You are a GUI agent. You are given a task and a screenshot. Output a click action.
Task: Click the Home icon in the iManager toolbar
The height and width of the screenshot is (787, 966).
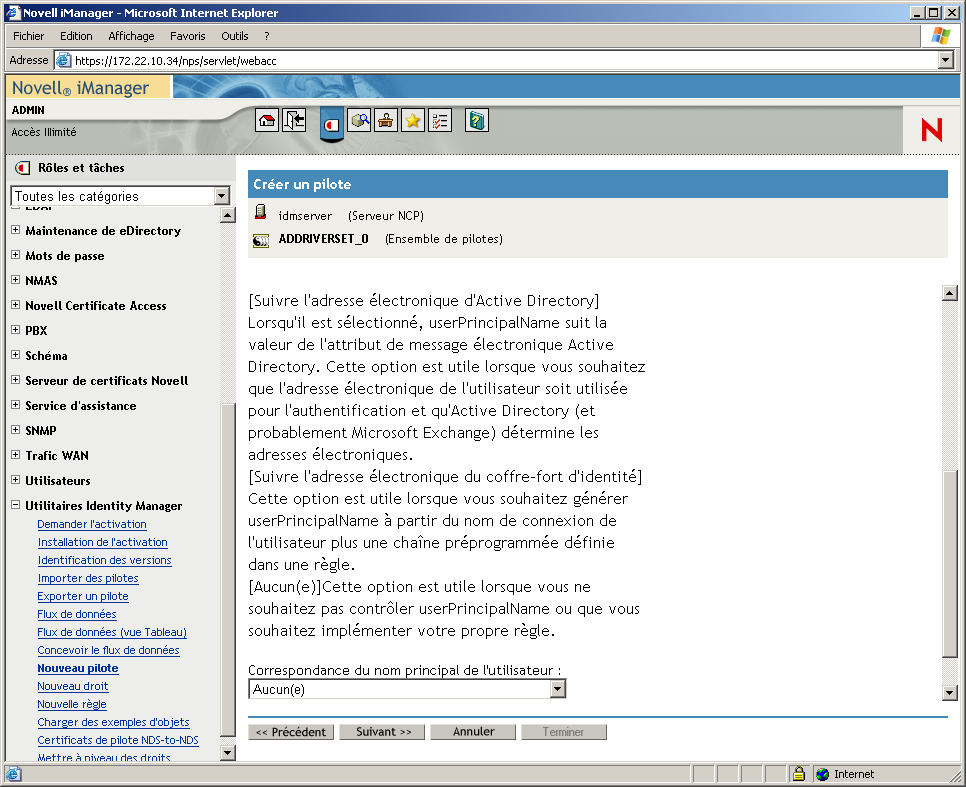(x=268, y=120)
